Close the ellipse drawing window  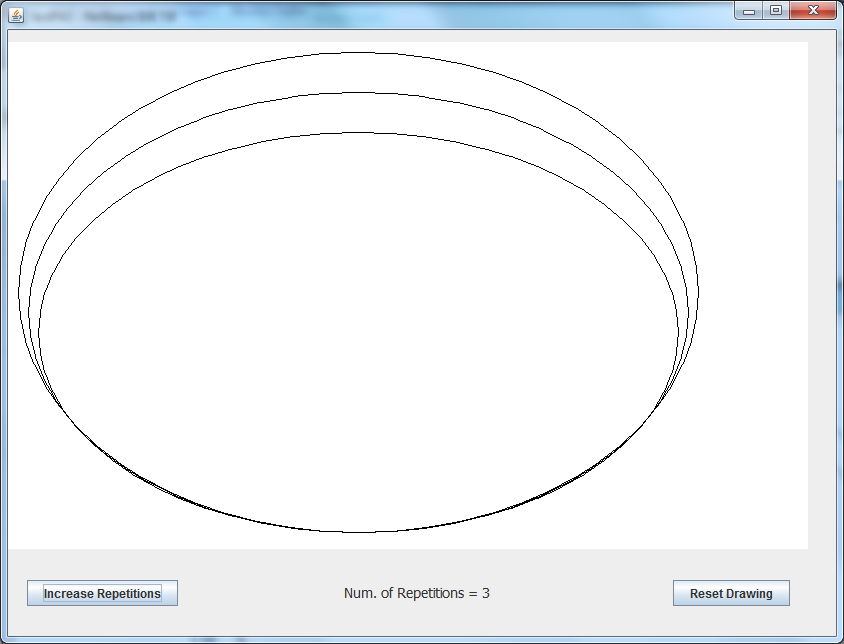pos(813,10)
